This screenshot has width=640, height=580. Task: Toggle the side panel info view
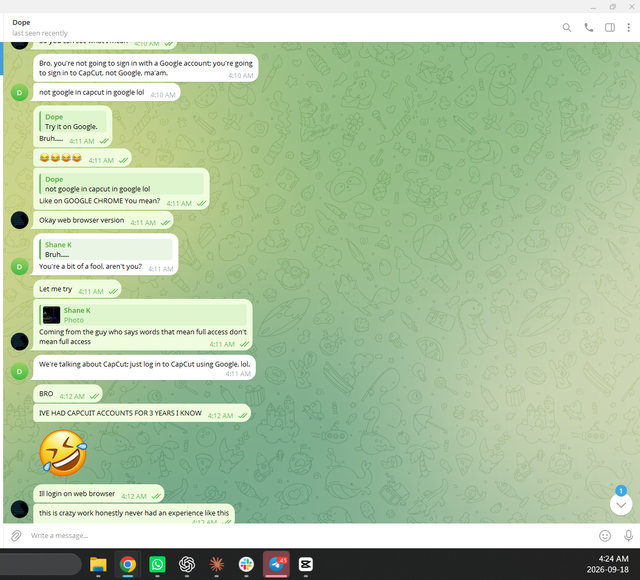[x=610, y=27]
